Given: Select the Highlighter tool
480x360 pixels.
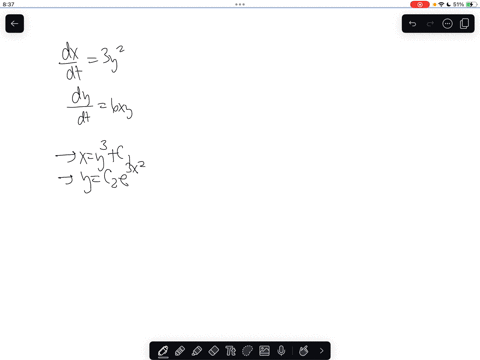Looking at the screenshot, I should click(197, 351).
